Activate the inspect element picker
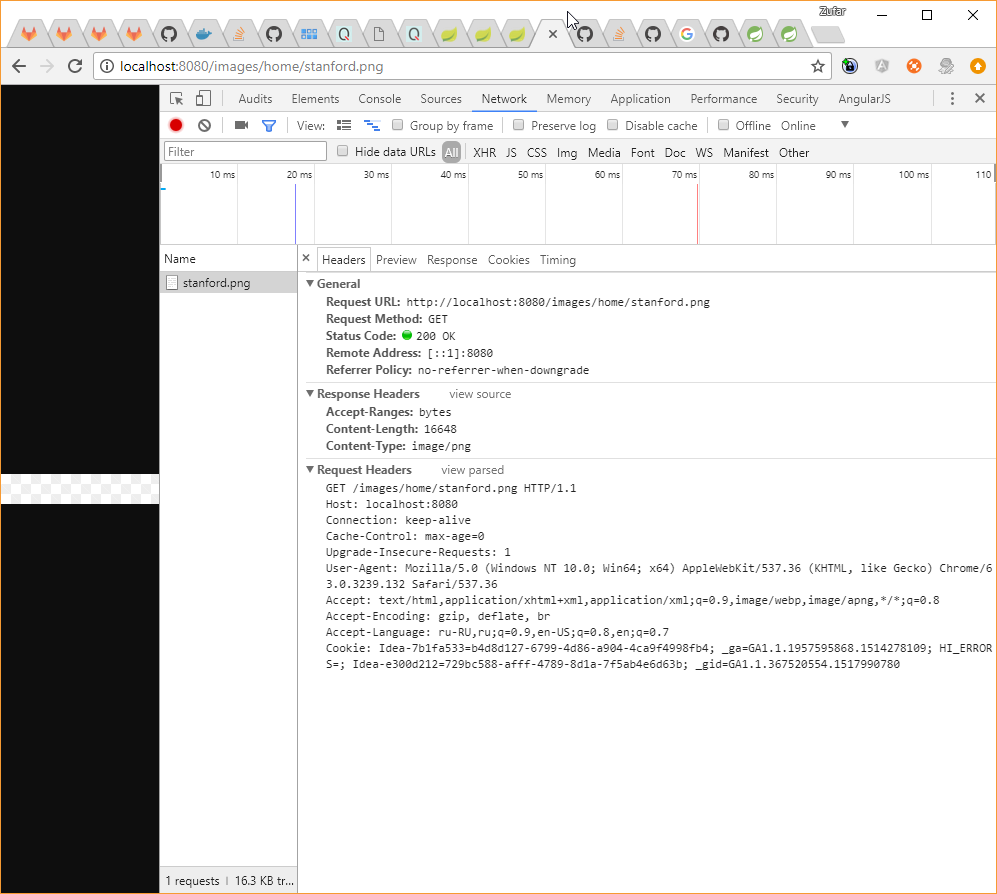The height and width of the screenshot is (894, 997). [x=177, y=99]
